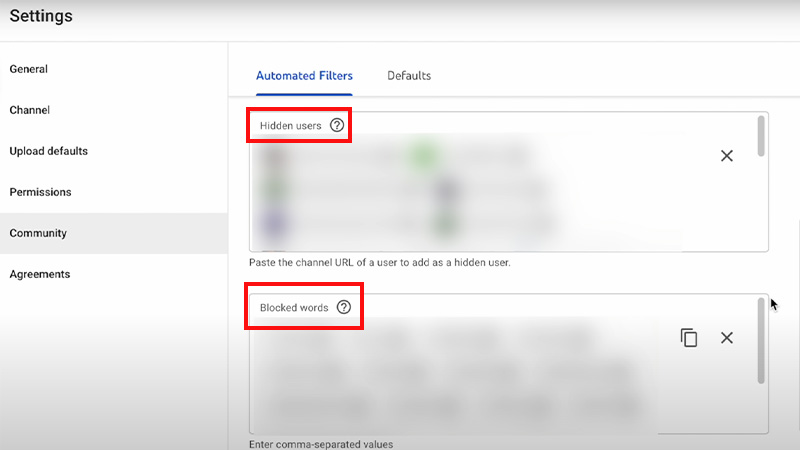Click the 'Enter comma-separated values' hint text
This screenshot has width=800, height=450.
point(321,444)
